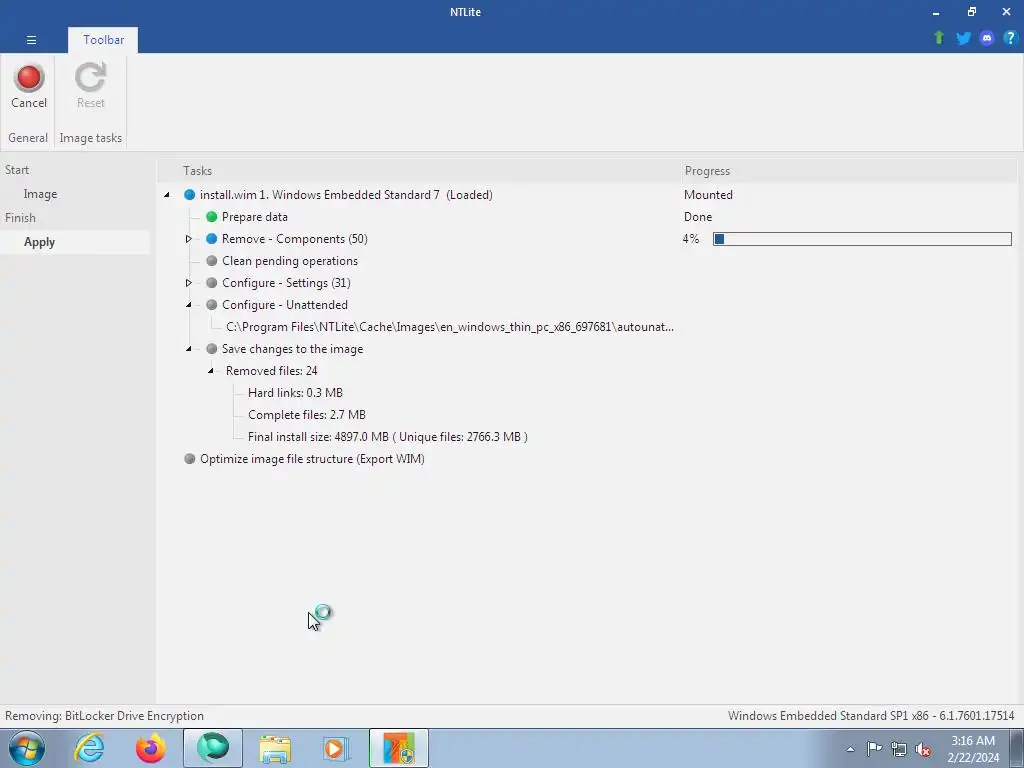Collapse the Configure - Unattended node

coord(189,305)
